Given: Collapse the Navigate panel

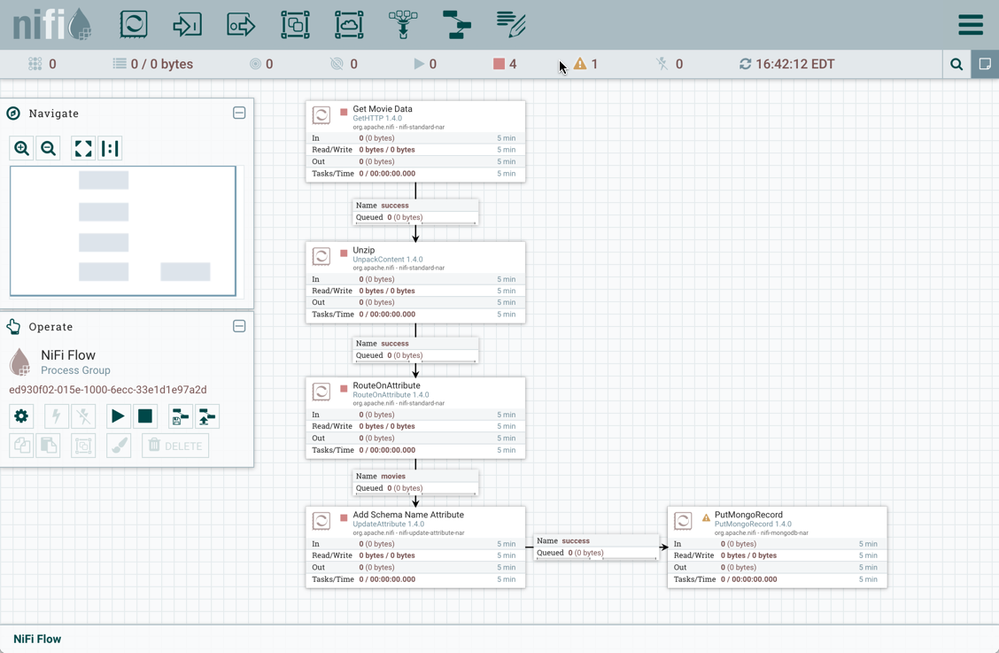Looking at the screenshot, I should point(239,113).
